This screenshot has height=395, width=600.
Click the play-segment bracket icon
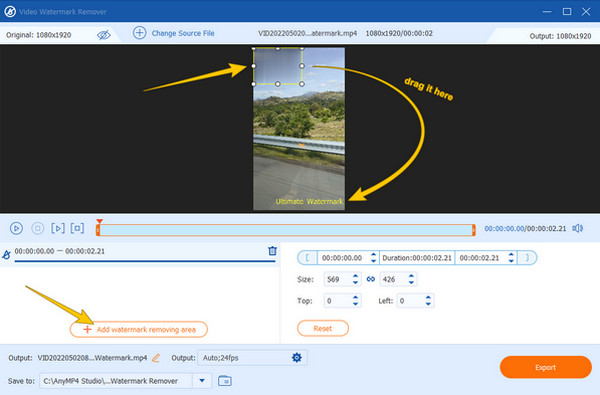click(x=58, y=229)
